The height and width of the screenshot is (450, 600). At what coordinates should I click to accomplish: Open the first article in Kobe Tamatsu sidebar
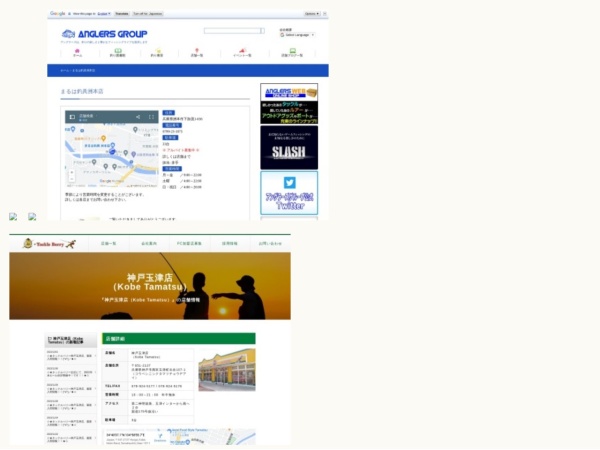70,355
